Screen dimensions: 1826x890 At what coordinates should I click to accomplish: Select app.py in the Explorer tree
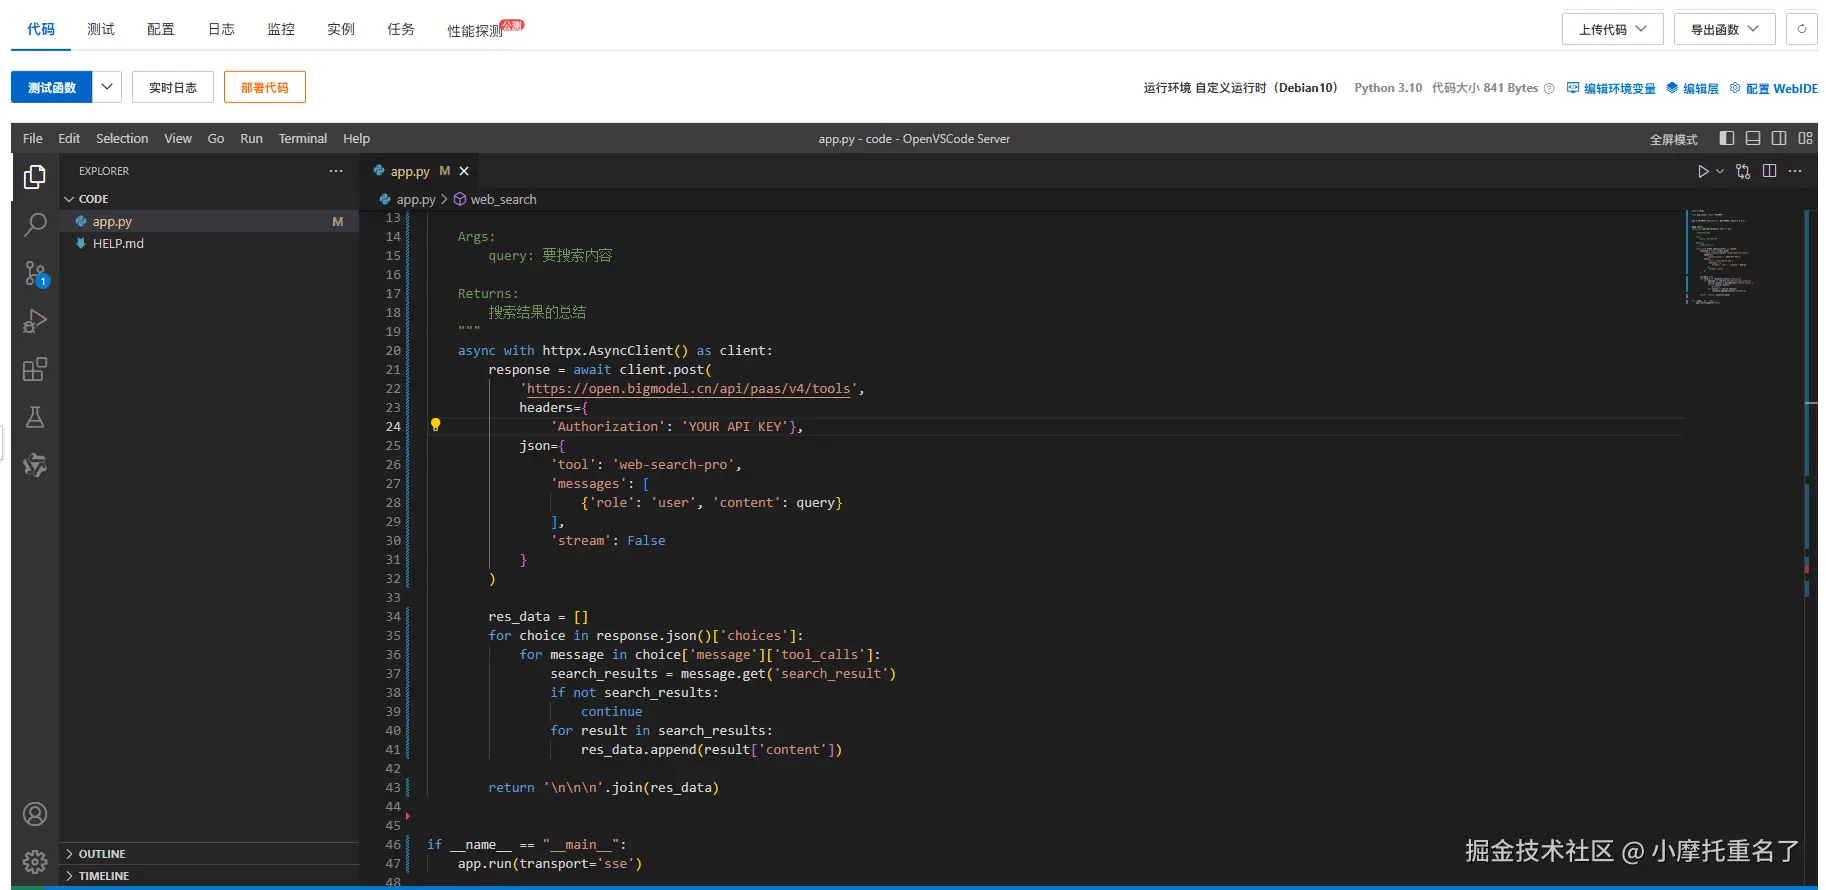click(209, 221)
